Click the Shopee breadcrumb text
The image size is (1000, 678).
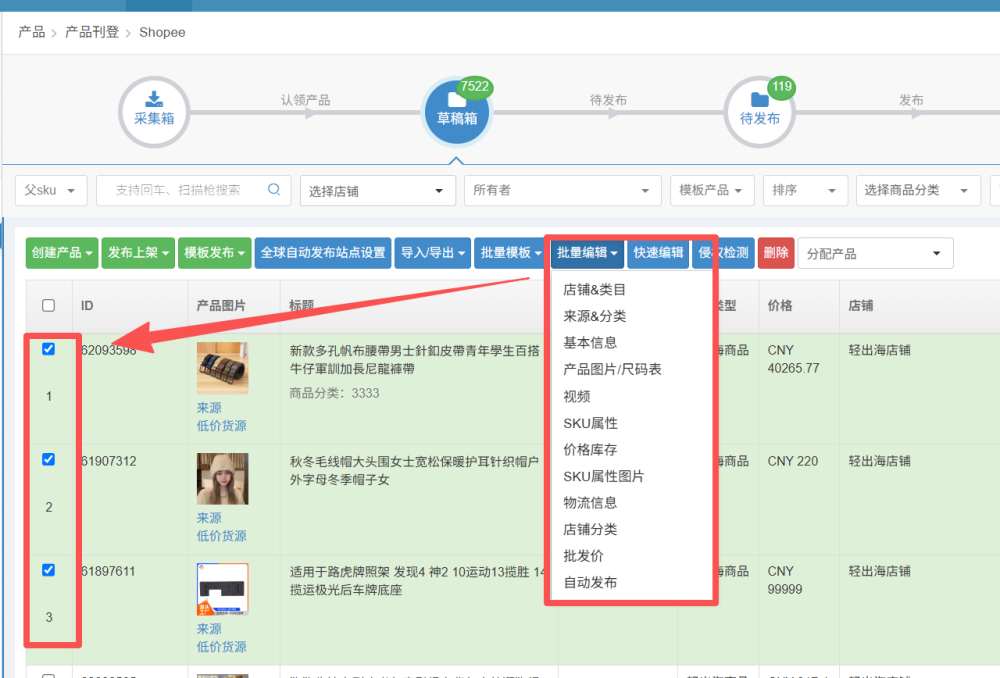(162, 32)
